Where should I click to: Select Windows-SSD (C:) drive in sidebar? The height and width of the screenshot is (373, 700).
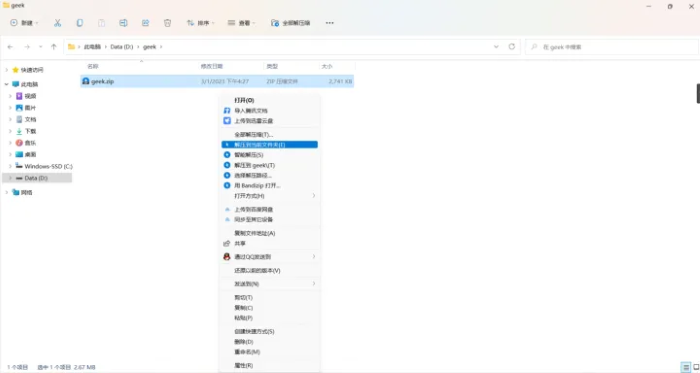[x=48, y=166]
